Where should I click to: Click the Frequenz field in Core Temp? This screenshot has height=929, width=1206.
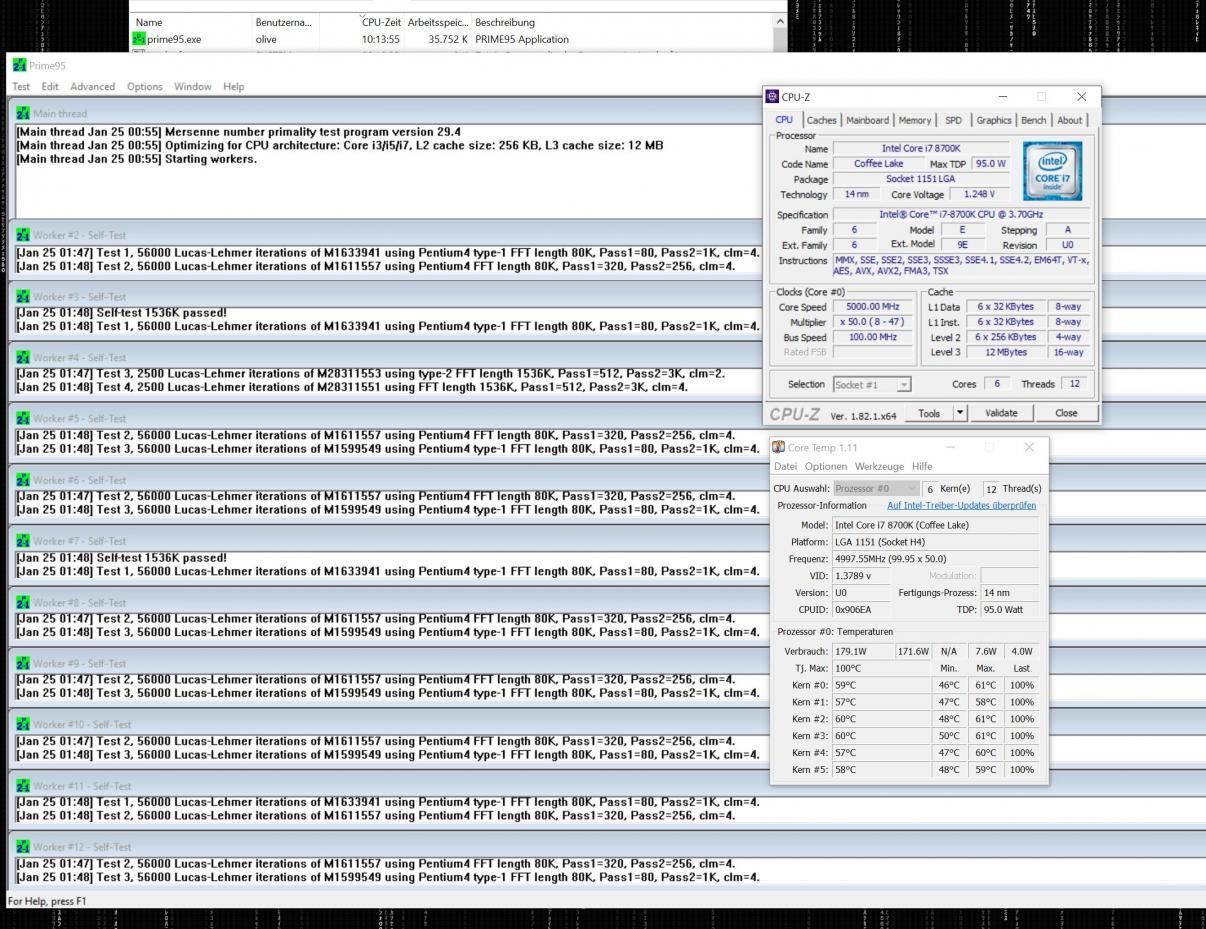(x=935, y=559)
